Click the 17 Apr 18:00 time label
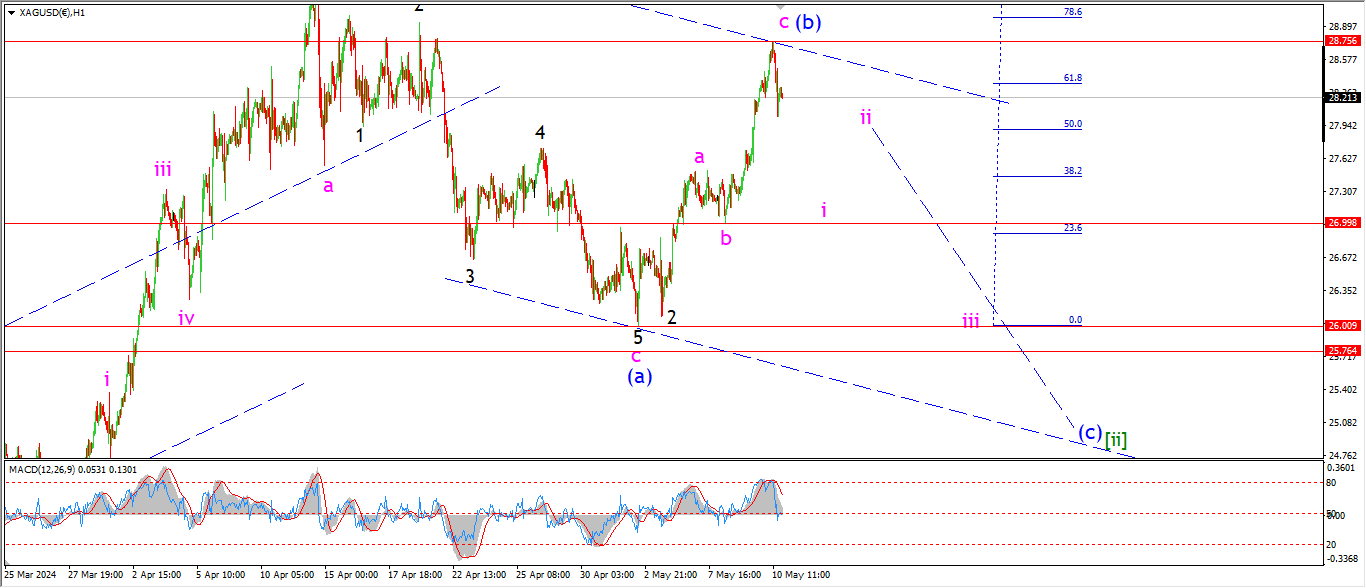 click(416, 576)
